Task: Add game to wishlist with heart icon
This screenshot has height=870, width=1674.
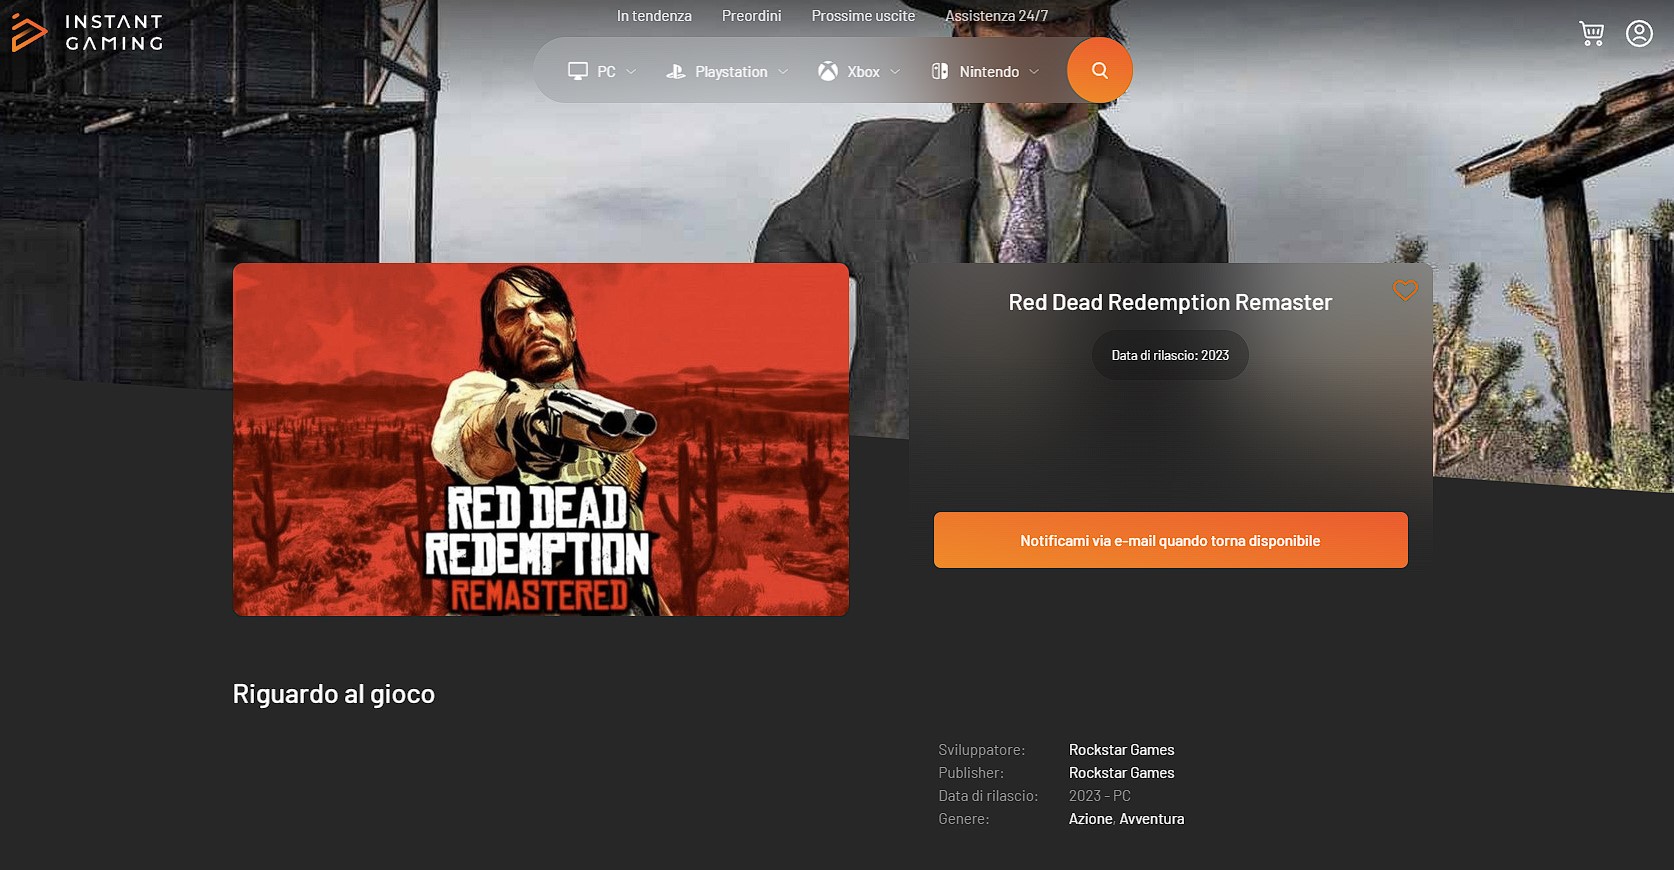Action: 1405,290
